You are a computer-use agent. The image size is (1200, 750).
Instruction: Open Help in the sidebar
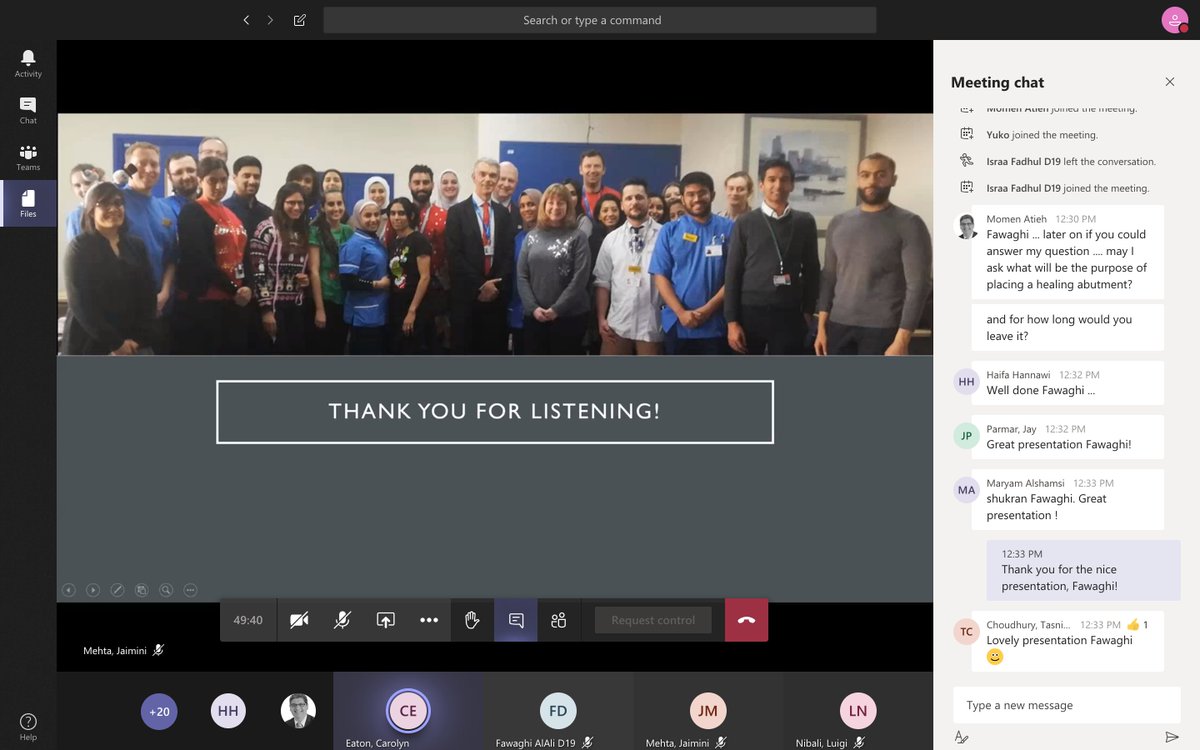[28, 727]
